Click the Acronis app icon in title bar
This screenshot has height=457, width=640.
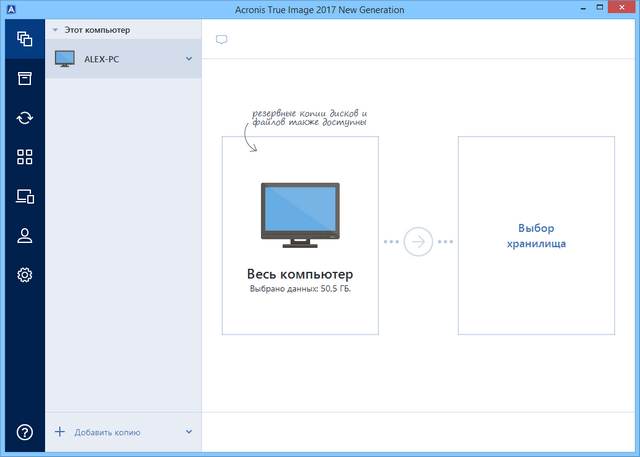tap(10, 9)
